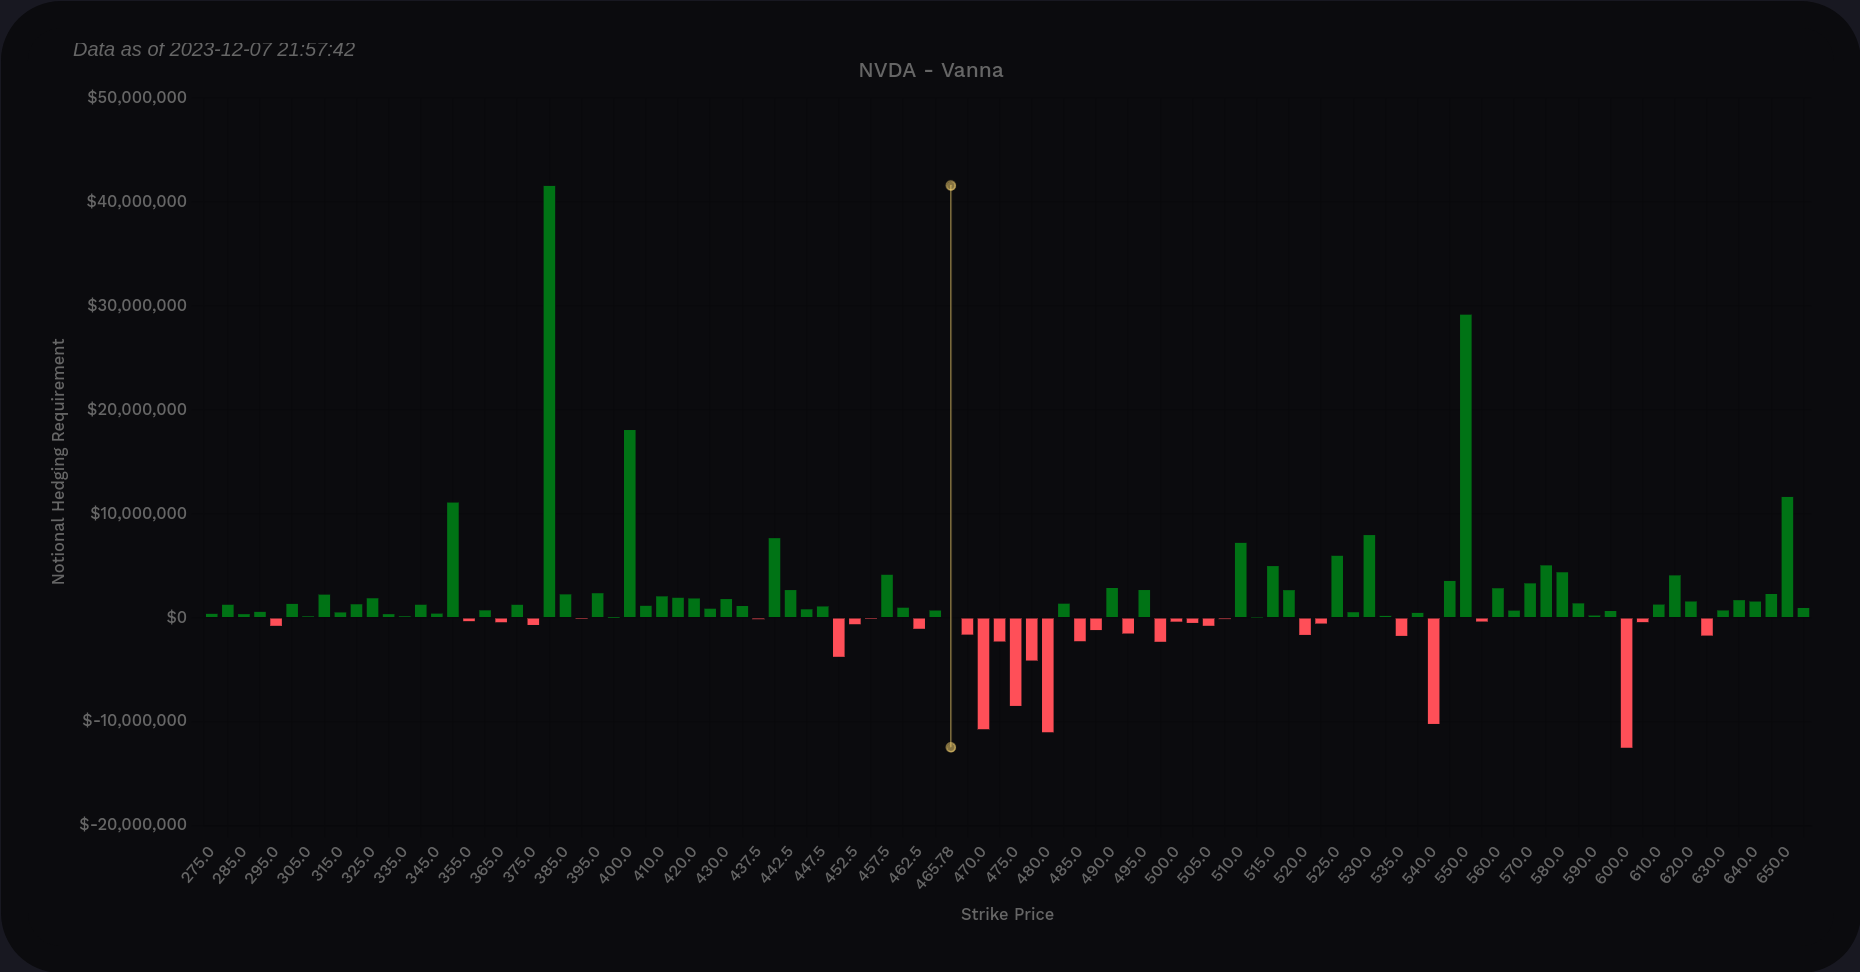Click the '550.0' strike tick label
The image size is (1860, 972).
tap(1451, 865)
